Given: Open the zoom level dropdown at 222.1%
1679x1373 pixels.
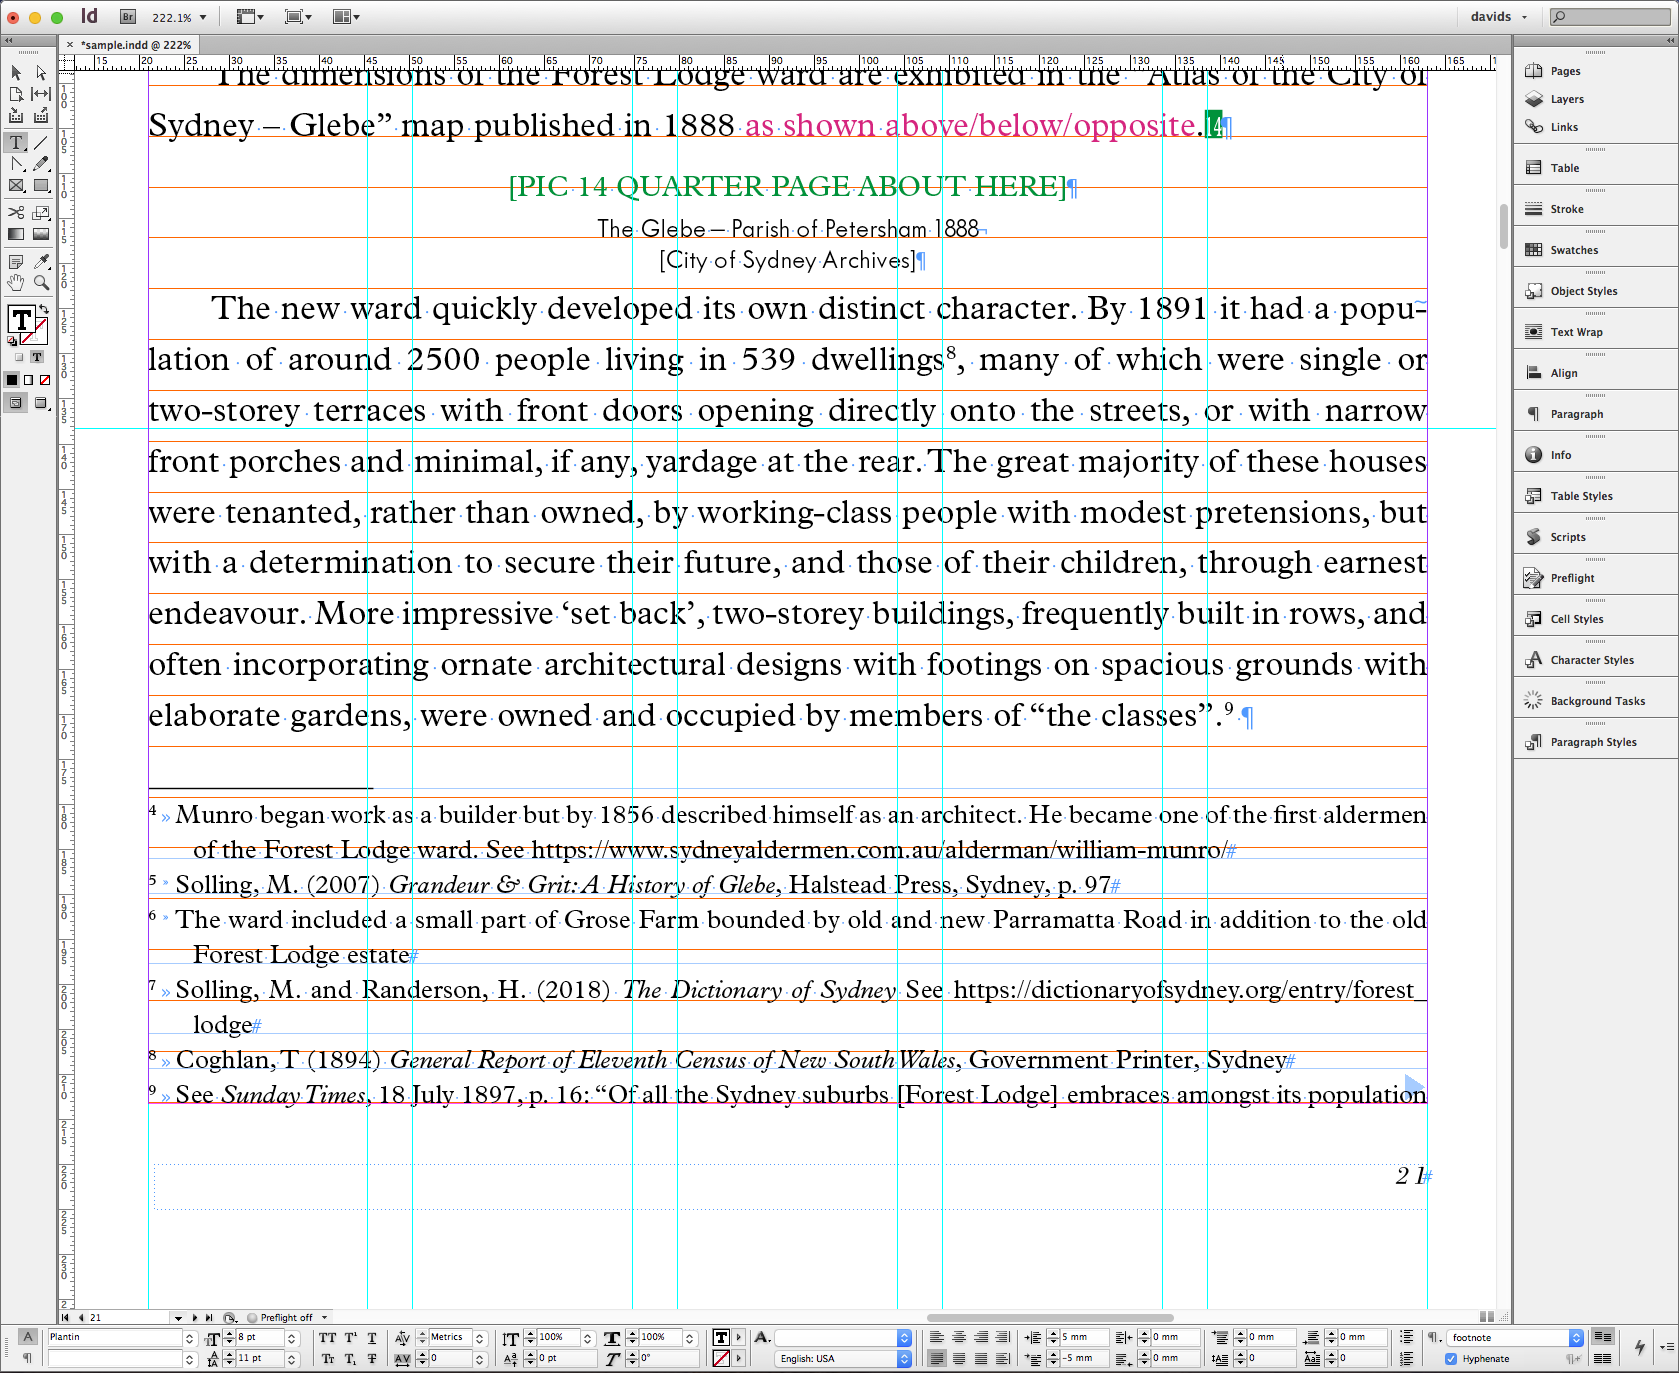Looking at the screenshot, I should pos(203,17).
